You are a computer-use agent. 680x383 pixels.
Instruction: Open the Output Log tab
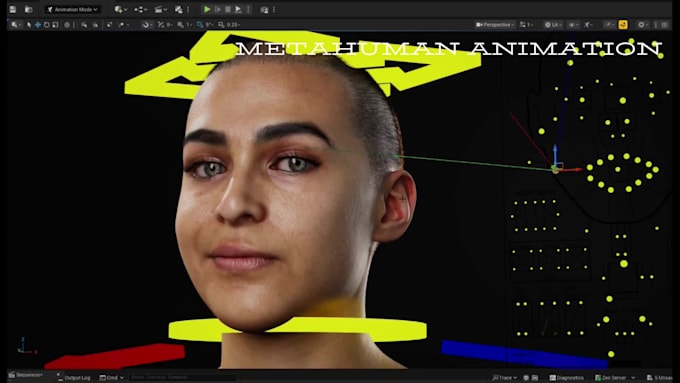74,378
